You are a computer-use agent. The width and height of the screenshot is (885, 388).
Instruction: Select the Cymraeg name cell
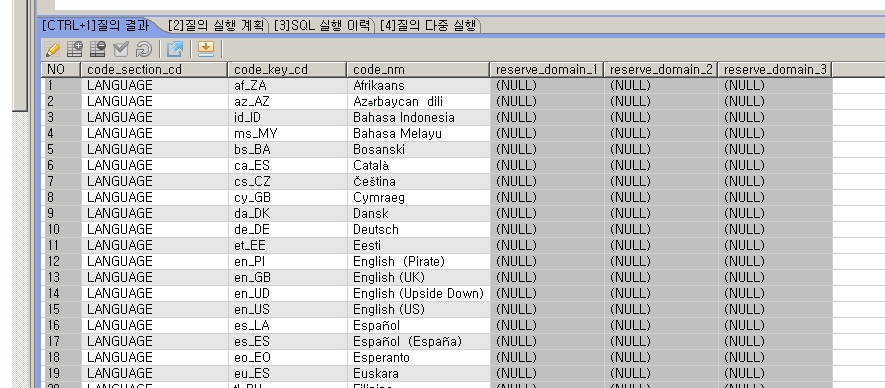click(x=418, y=198)
